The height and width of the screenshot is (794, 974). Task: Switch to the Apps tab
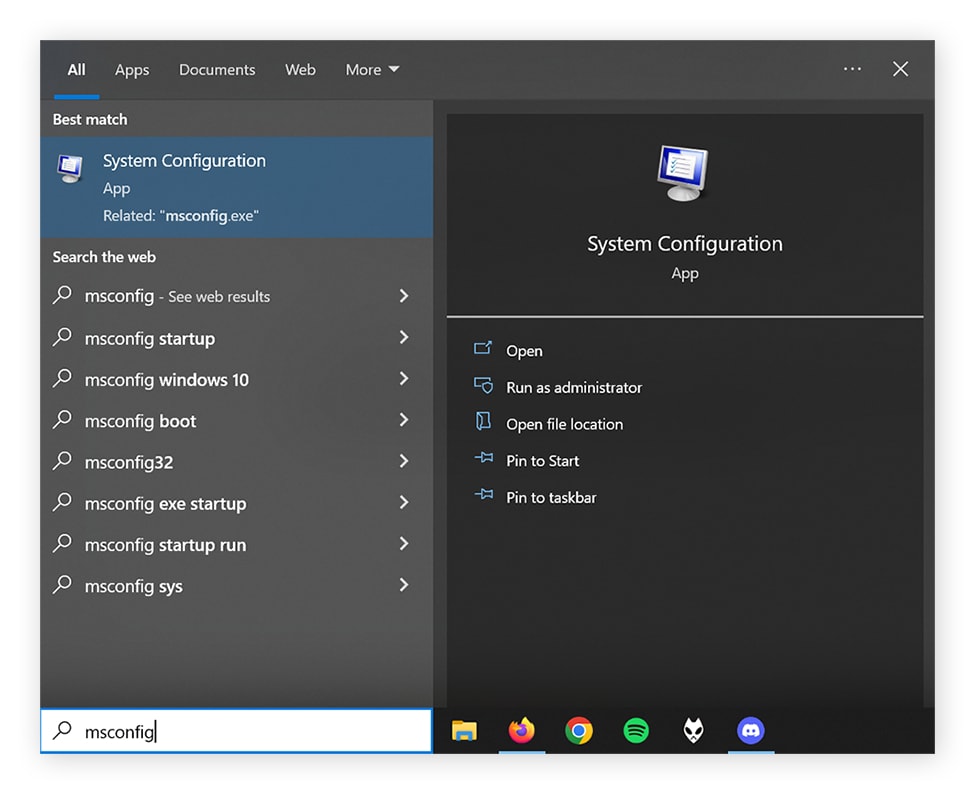tap(132, 70)
